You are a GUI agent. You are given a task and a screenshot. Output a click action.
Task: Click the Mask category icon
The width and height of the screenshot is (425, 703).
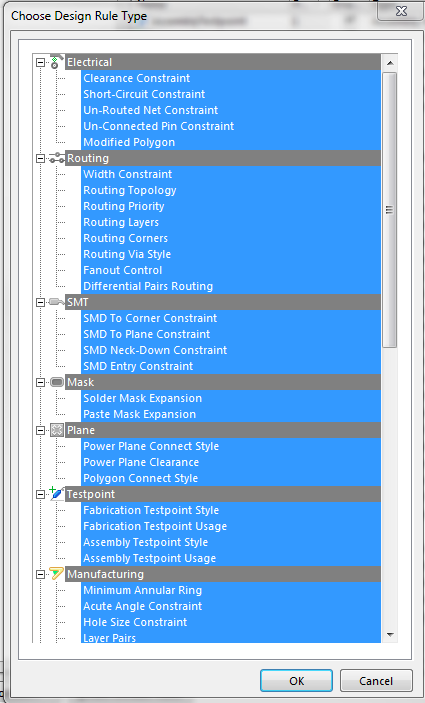click(57, 382)
